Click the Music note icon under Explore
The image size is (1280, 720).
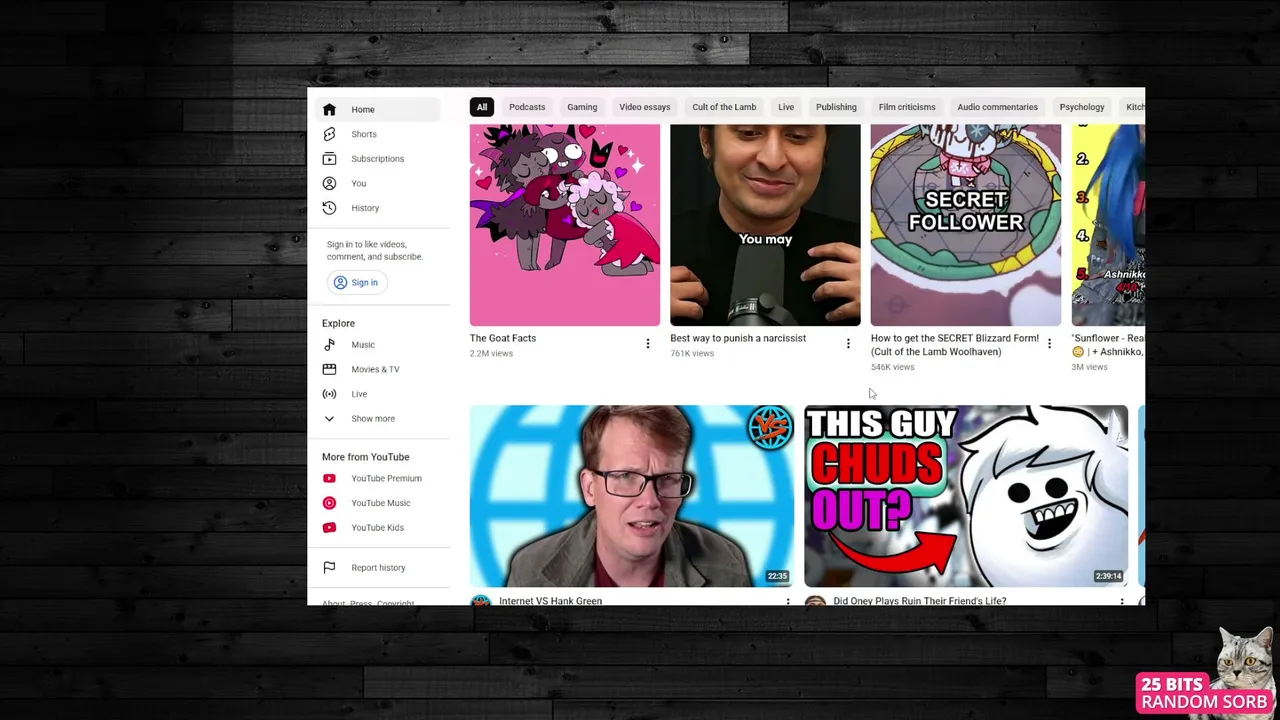tap(329, 345)
